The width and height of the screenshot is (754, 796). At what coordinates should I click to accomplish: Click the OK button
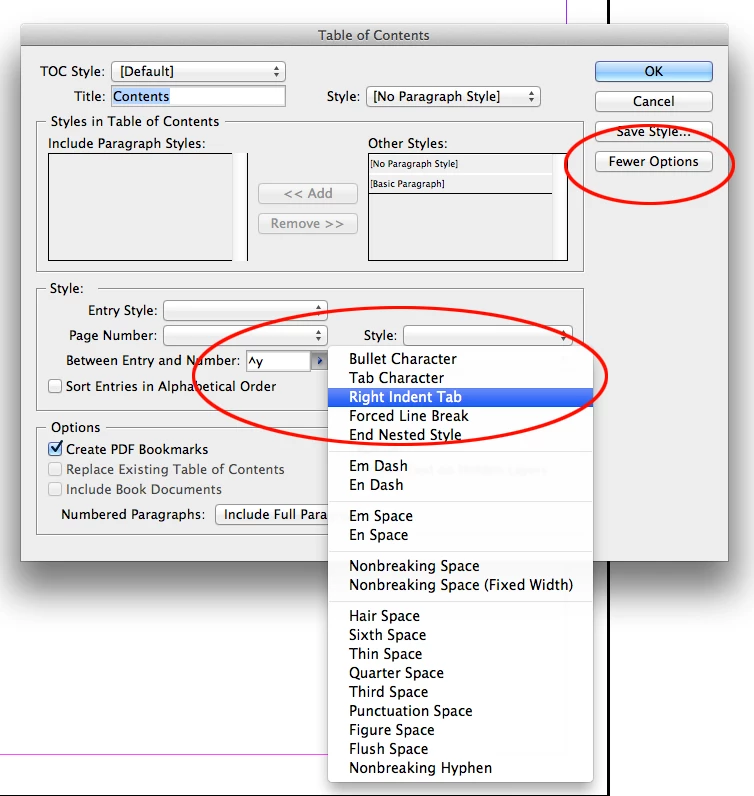point(653,72)
